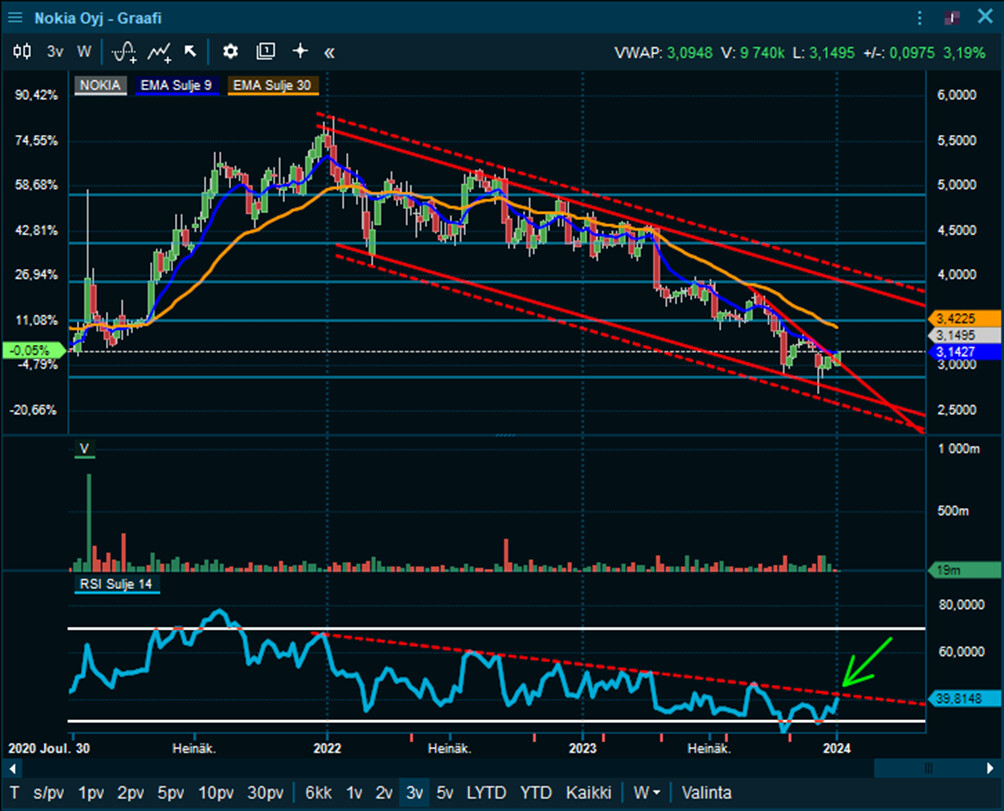Screen dimensions: 1004x811
Task: Select the 10pv timeframe
Action: [x=216, y=793]
